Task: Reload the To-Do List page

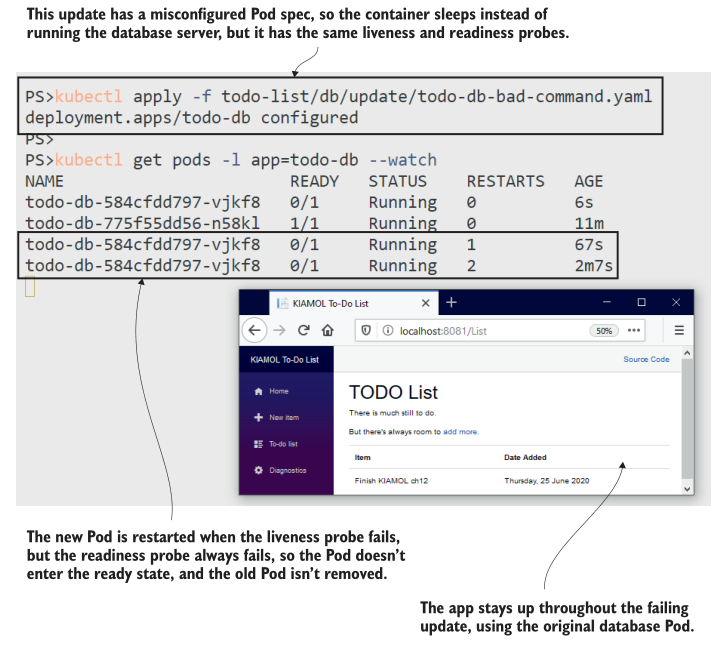Action: [303, 330]
